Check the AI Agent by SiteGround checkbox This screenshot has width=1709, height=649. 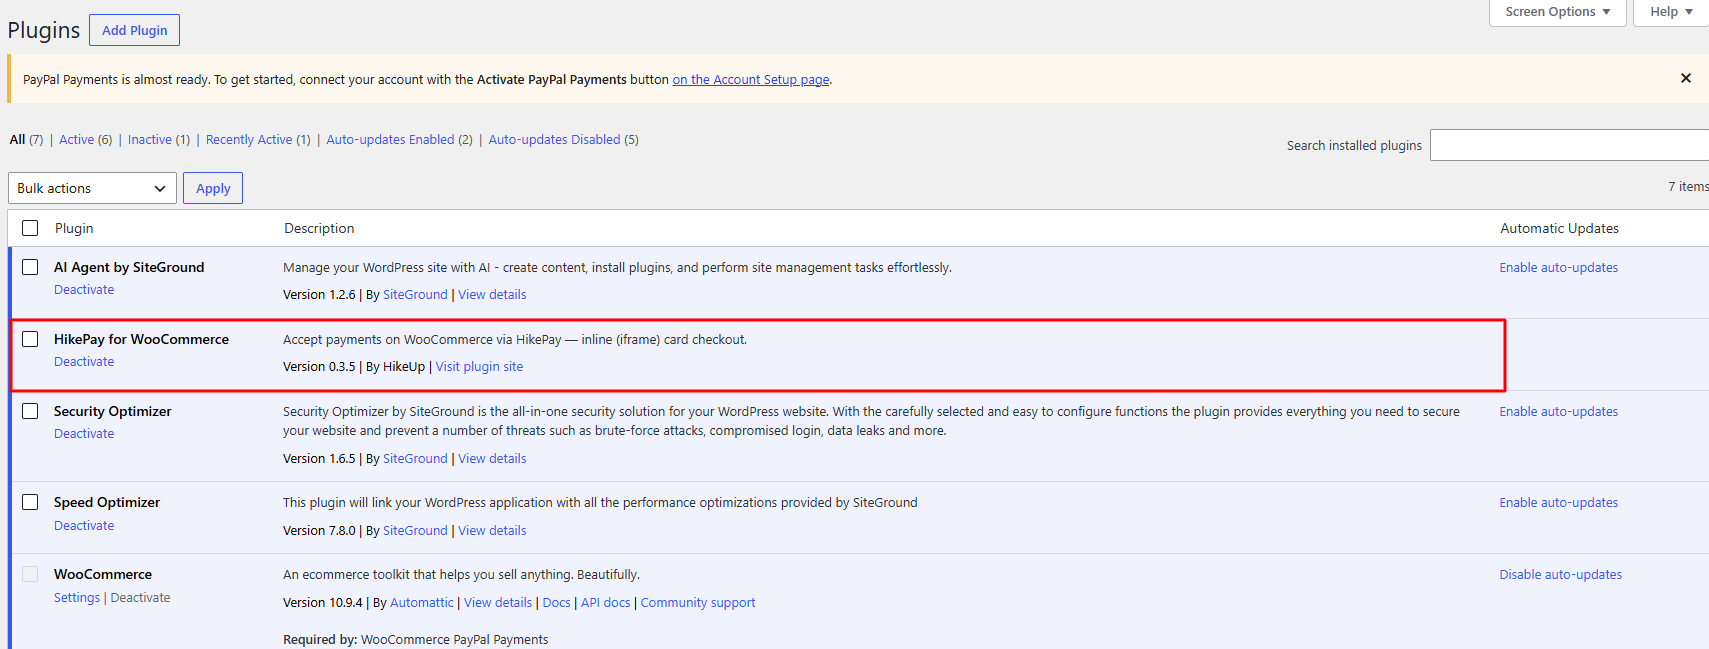(x=30, y=267)
